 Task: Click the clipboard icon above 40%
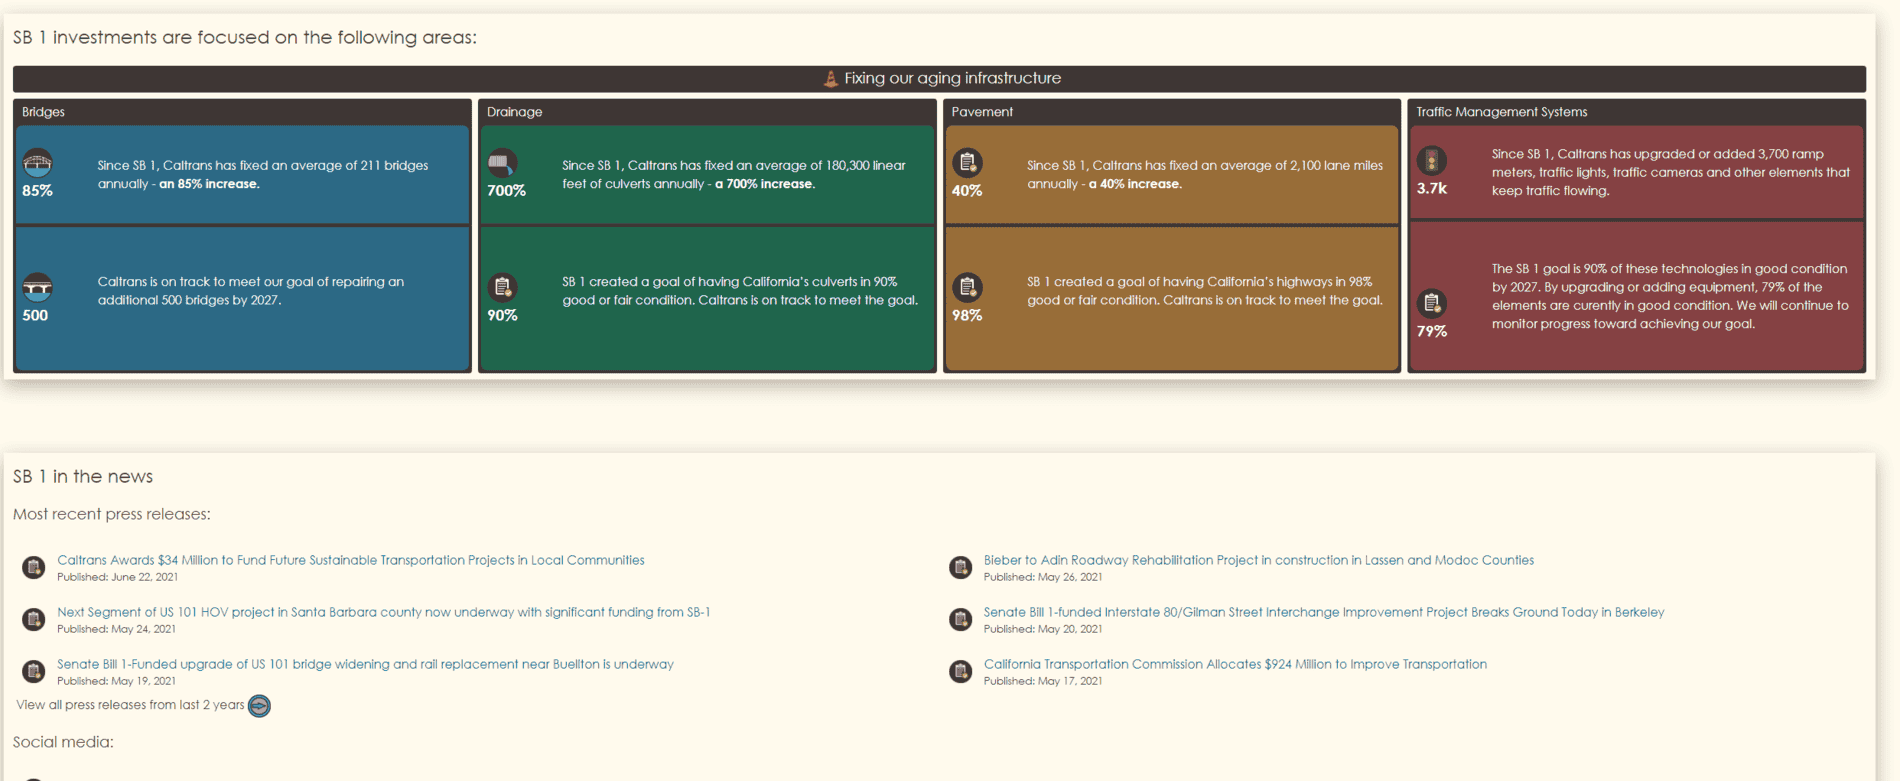tap(967, 162)
